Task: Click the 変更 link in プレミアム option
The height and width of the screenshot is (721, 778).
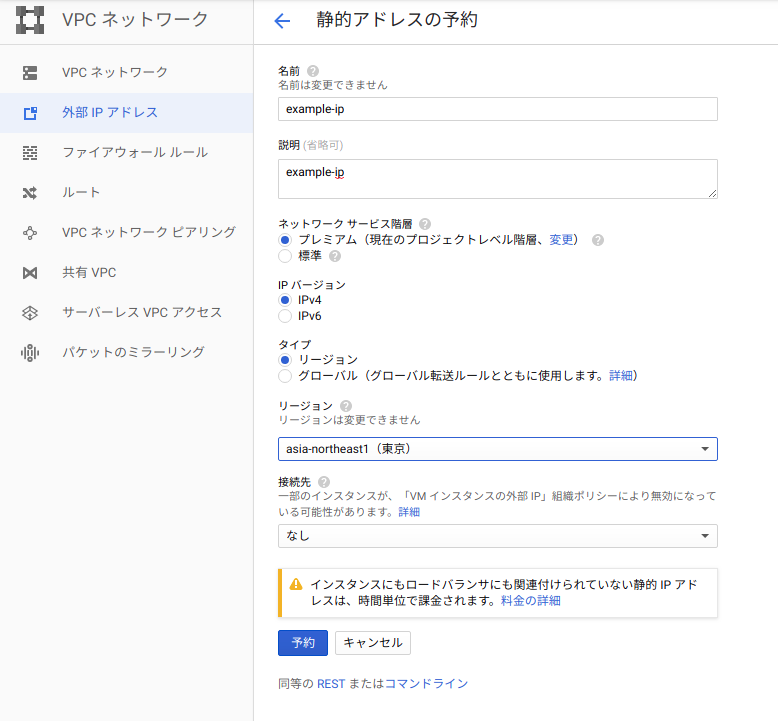Action: 561,240
